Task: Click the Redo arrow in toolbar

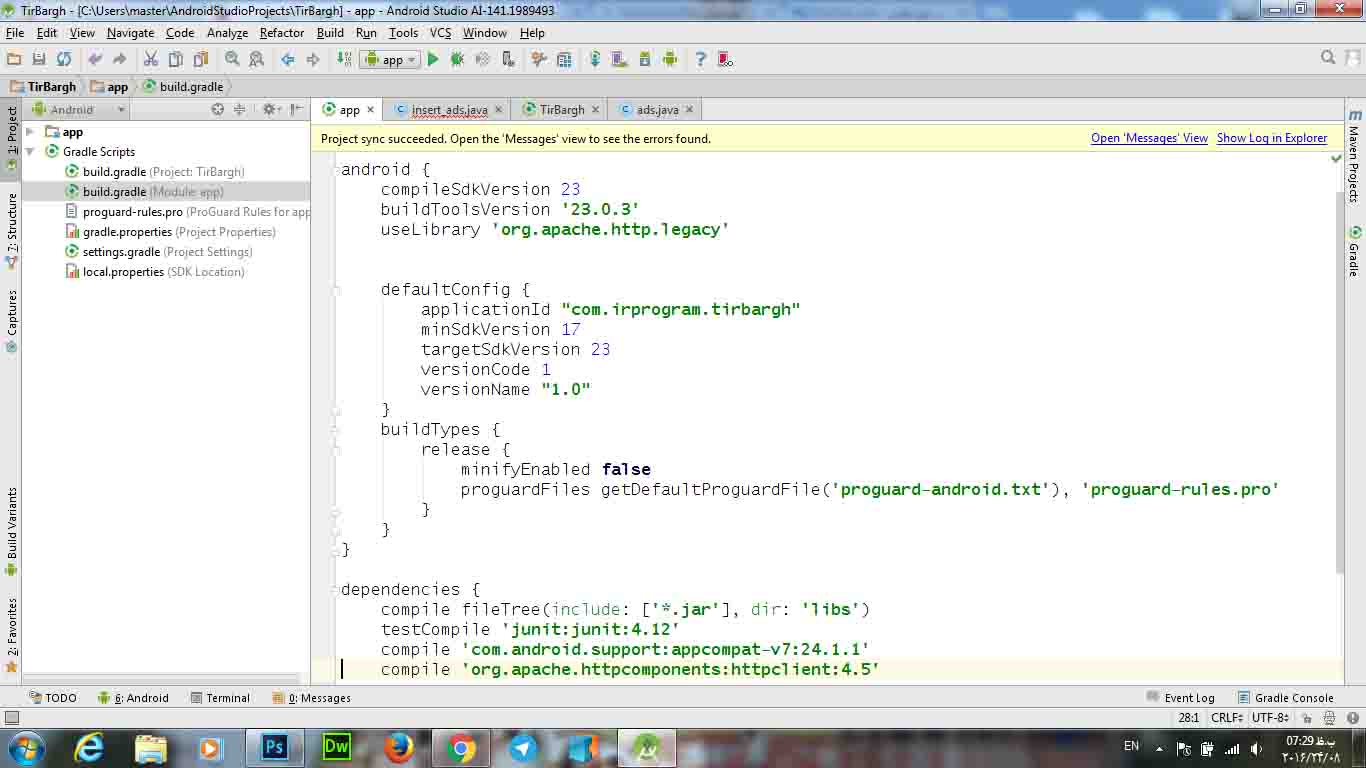Action: [x=120, y=59]
